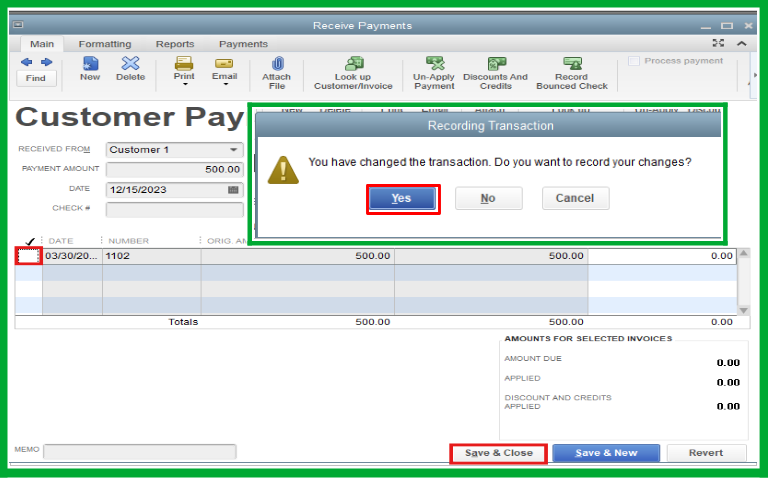
Task: Click the Find button
Action: click(x=36, y=78)
